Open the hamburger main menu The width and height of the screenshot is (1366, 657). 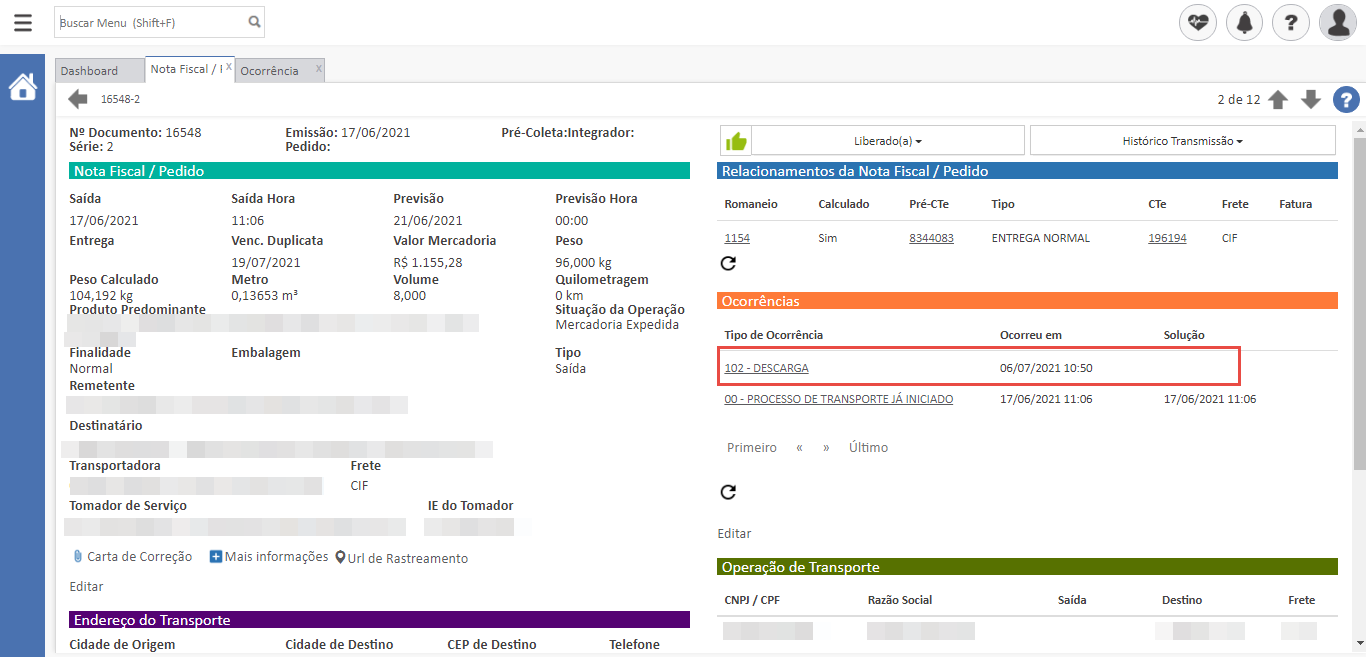(x=22, y=22)
